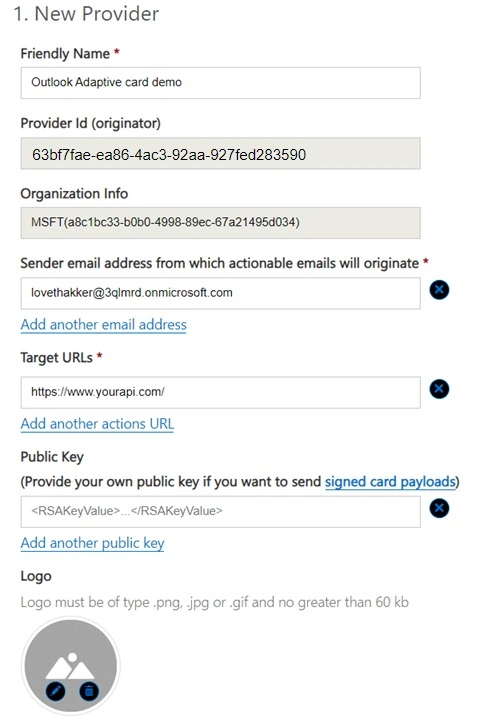Select the logo placeholder image
The width and height of the screenshot is (493, 719).
click(71, 665)
